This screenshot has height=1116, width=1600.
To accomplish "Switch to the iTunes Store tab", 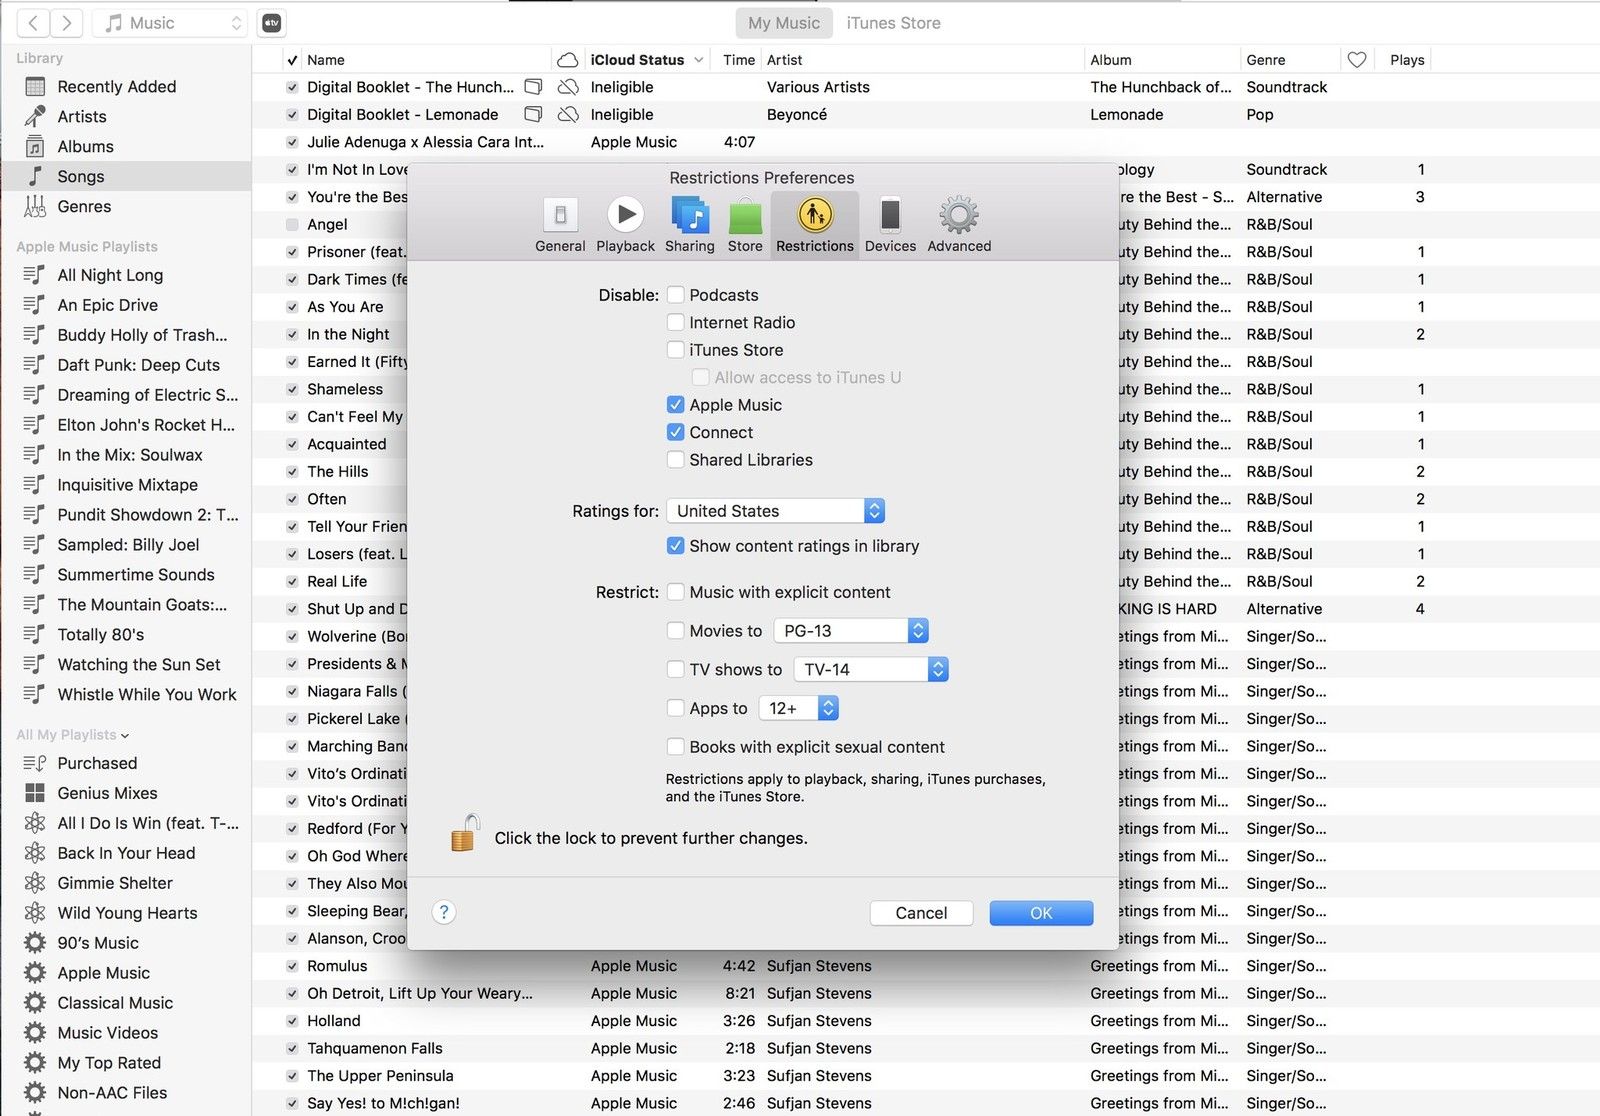I will pyautogui.click(x=893, y=23).
